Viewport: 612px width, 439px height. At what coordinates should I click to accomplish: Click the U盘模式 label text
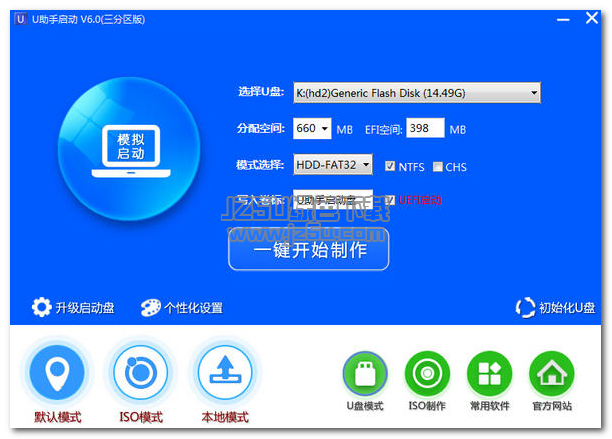[x=365, y=406]
